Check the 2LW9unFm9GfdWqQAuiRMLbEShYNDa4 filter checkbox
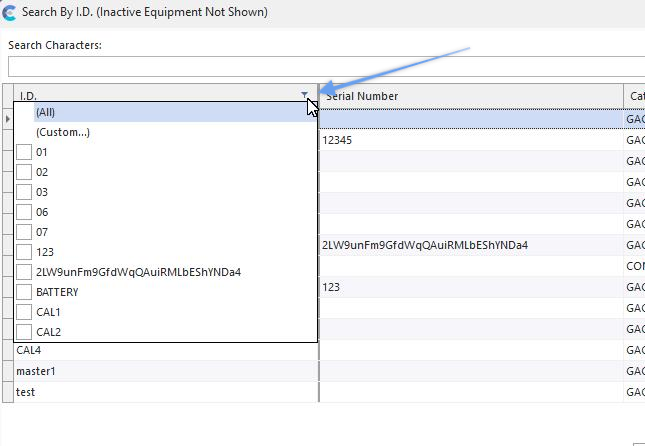 [x=24, y=272]
